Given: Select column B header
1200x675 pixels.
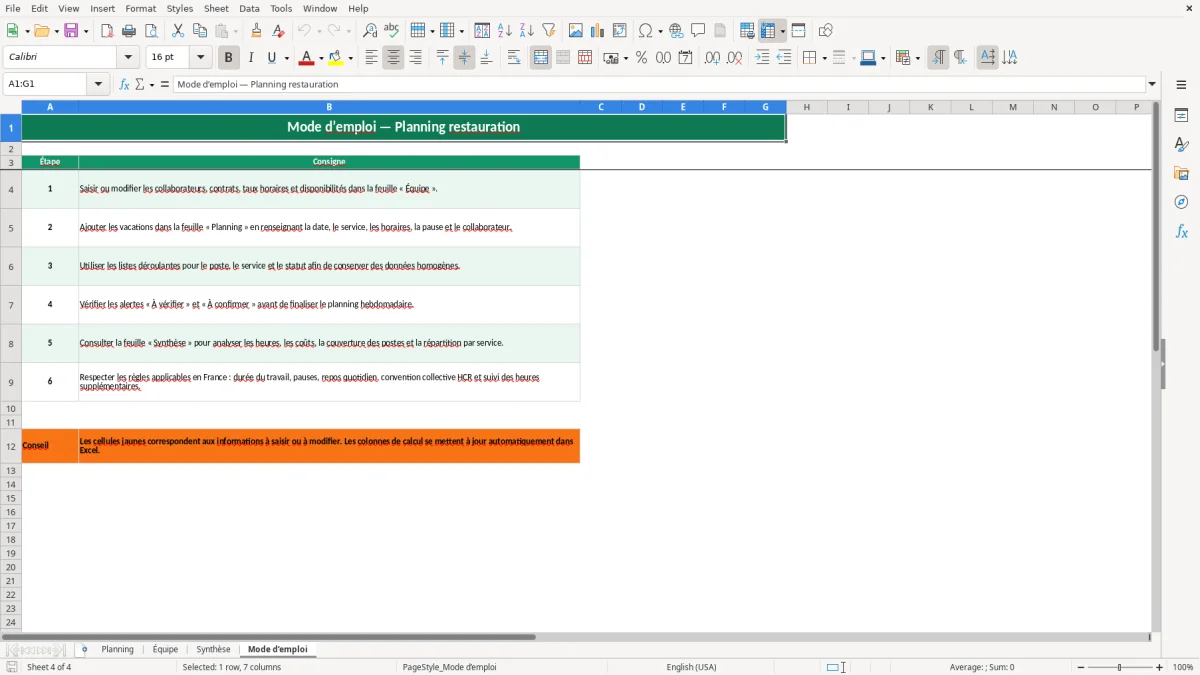Looking at the screenshot, I should pyautogui.click(x=329, y=107).
